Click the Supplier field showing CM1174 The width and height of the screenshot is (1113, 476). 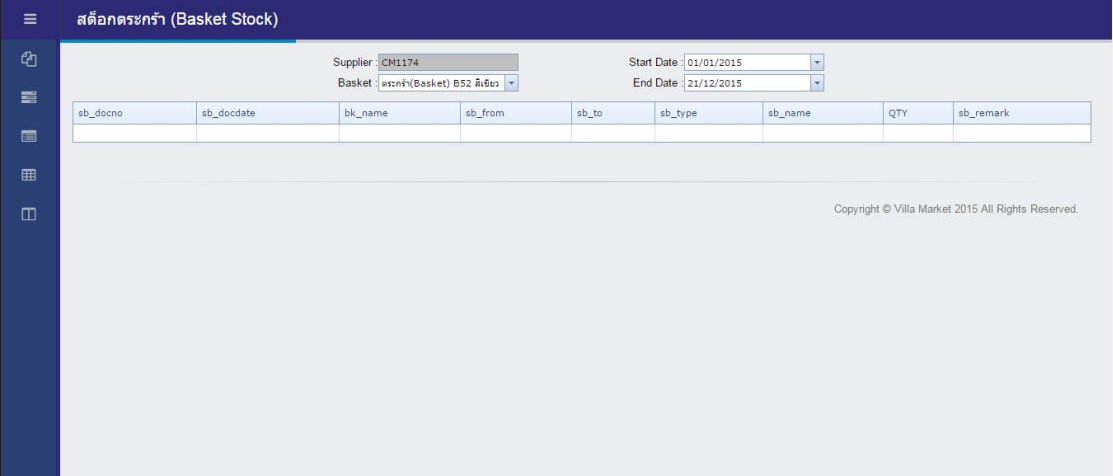(447, 62)
